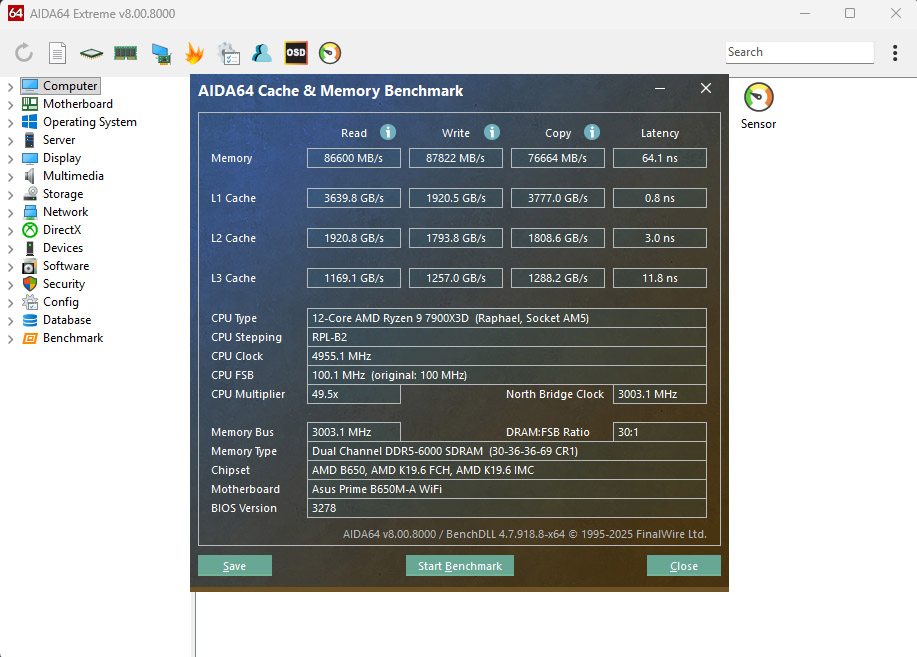Click the Refresh toolbar icon
This screenshot has height=657, width=917.
[x=24, y=53]
